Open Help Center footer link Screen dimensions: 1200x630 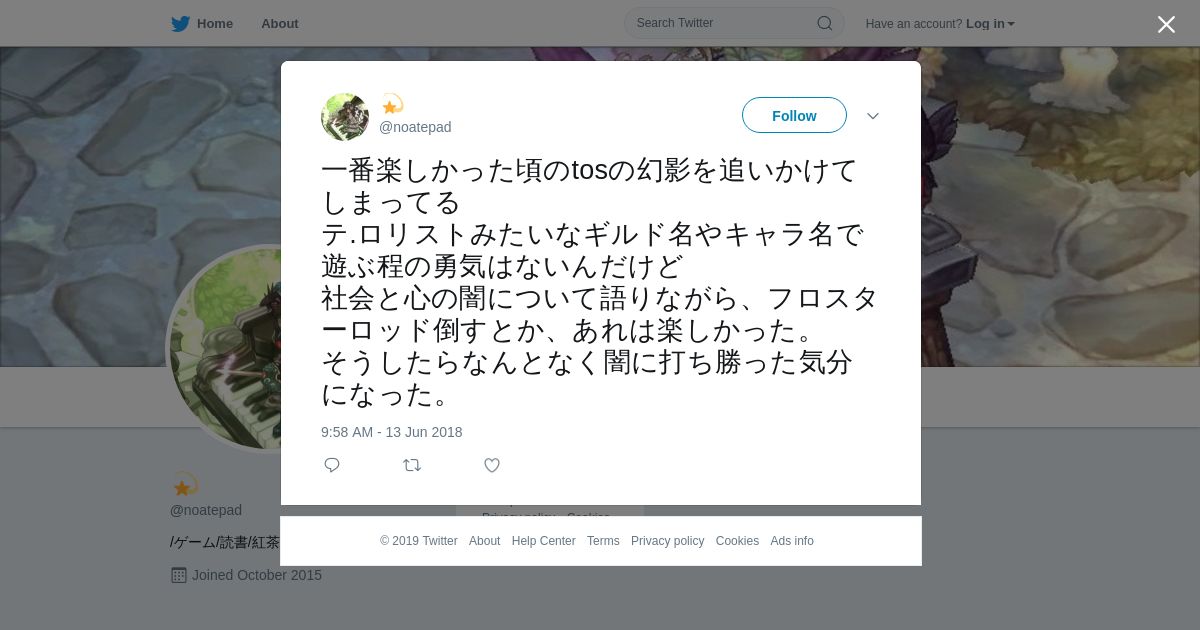tap(543, 541)
